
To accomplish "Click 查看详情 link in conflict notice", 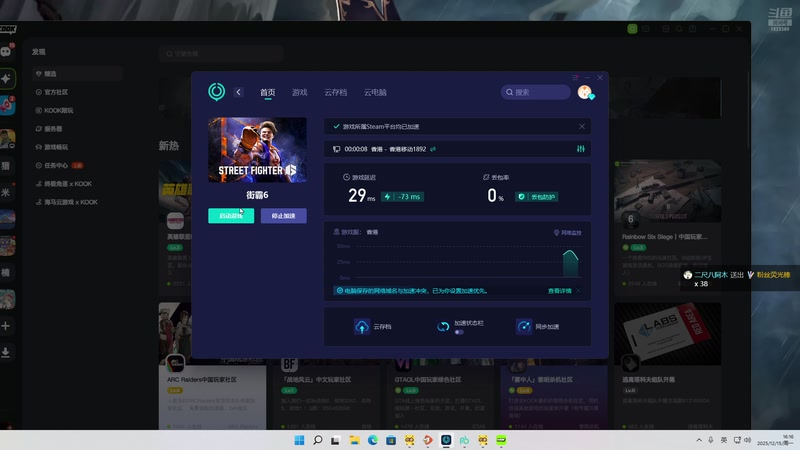I will coord(560,291).
